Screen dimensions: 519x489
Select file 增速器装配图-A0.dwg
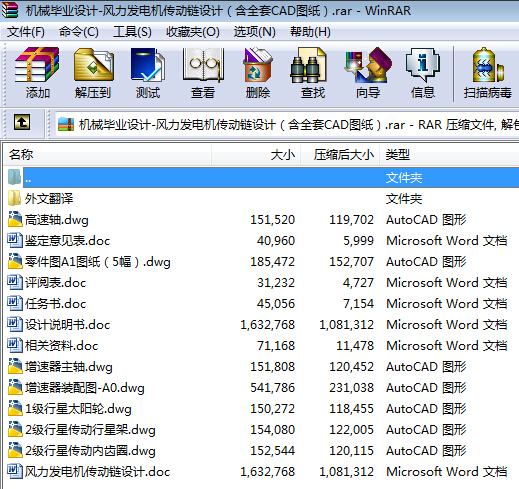pos(85,388)
